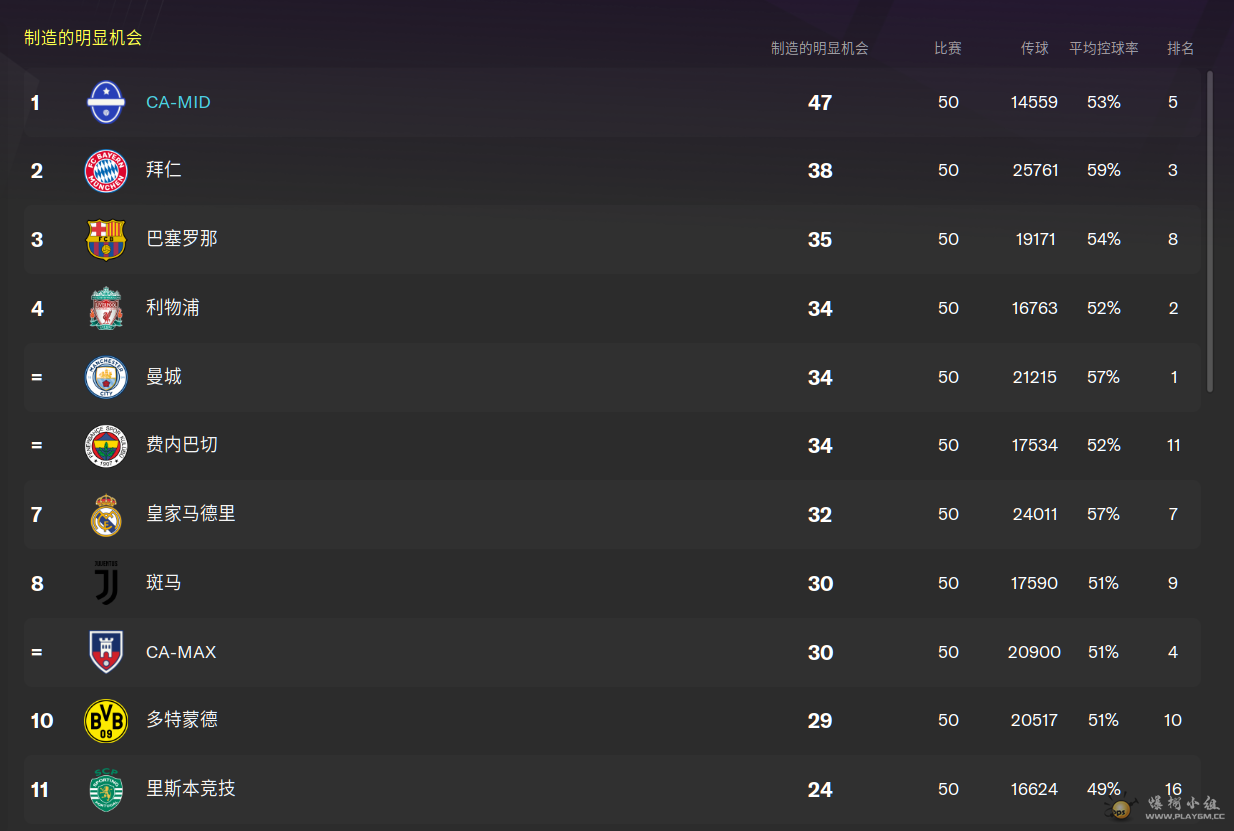
Task: Click the Liverpool club crest
Action: pyautogui.click(x=106, y=308)
